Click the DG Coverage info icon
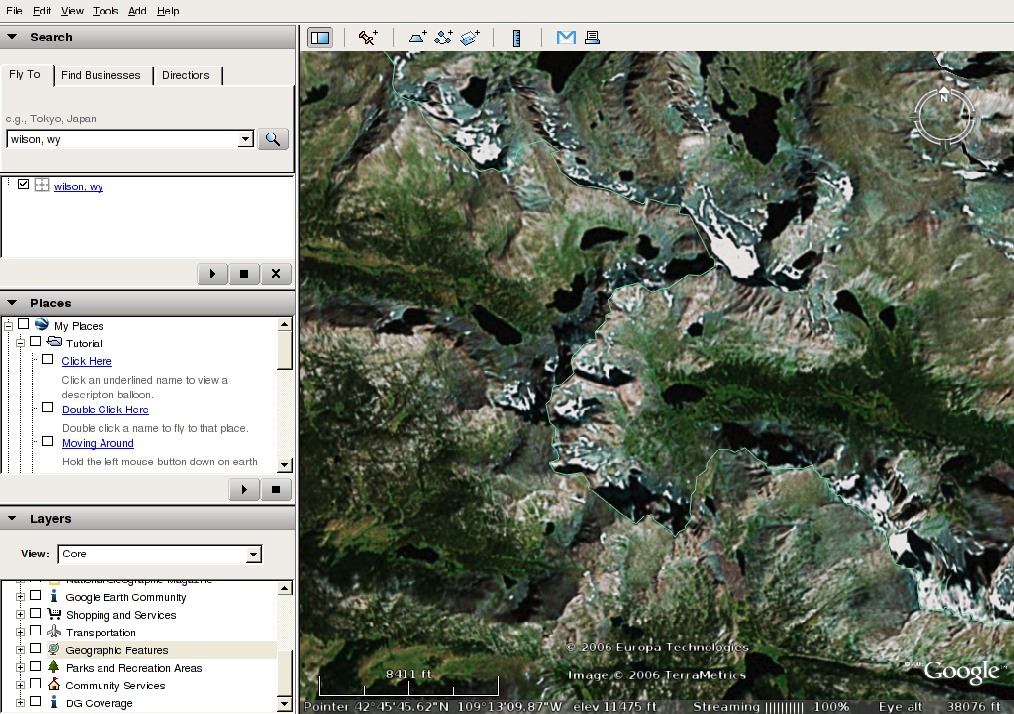Screen dimensions: 1014x714 coord(54,702)
